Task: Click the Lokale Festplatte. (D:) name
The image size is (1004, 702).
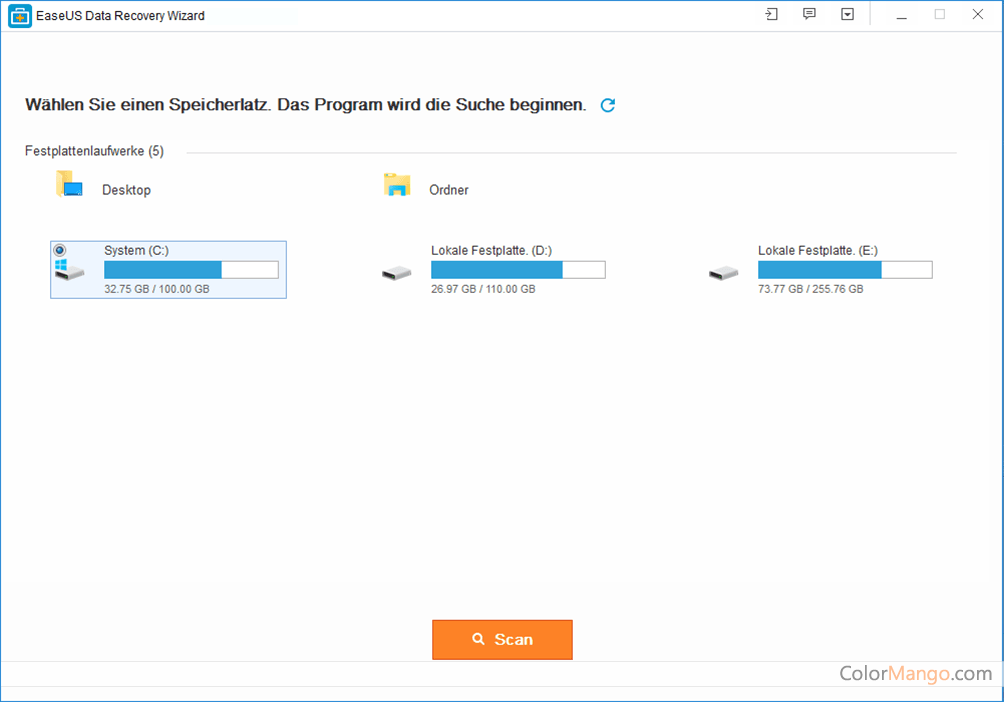Action: tap(491, 250)
